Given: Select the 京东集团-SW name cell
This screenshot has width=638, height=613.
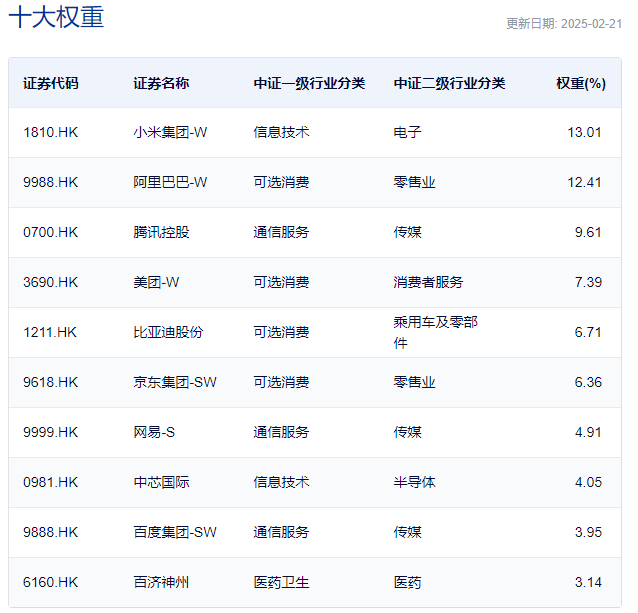Looking at the screenshot, I should pyautogui.click(x=175, y=382).
